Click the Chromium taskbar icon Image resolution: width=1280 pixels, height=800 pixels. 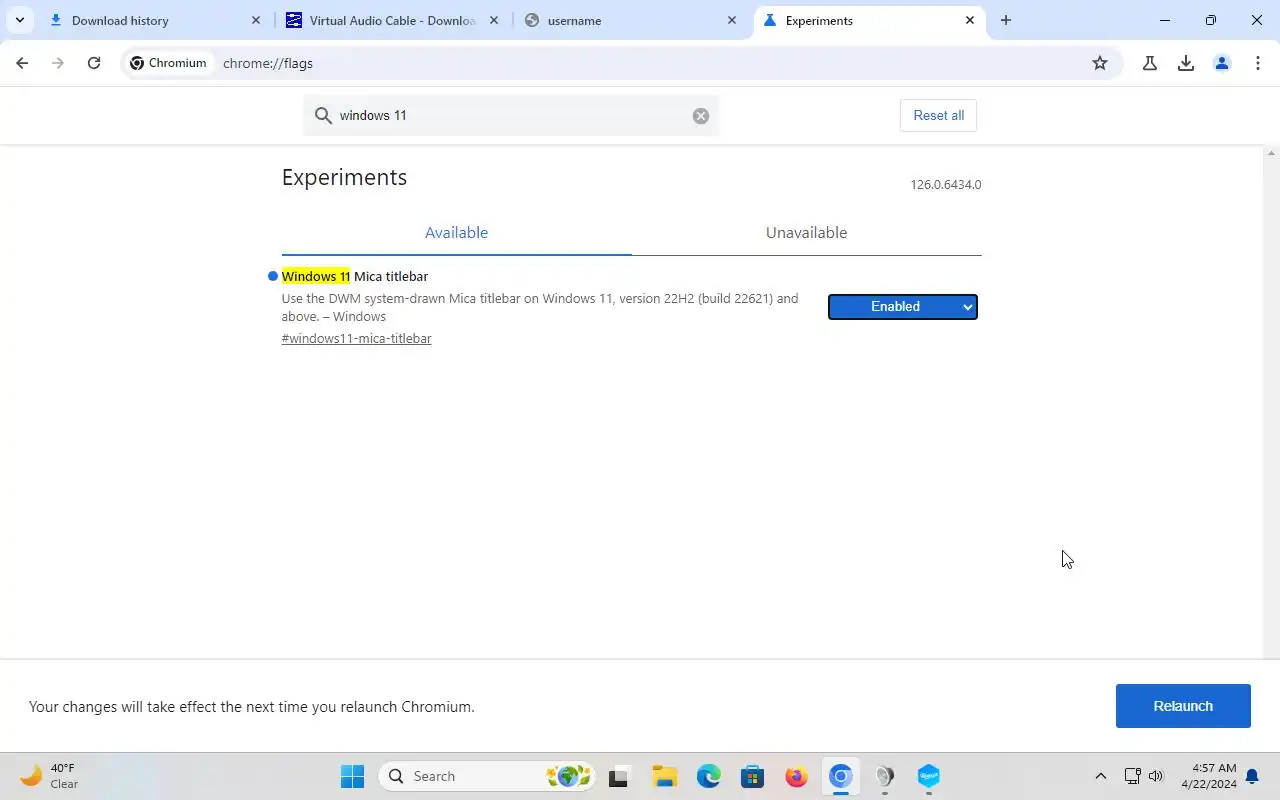tap(840, 776)
